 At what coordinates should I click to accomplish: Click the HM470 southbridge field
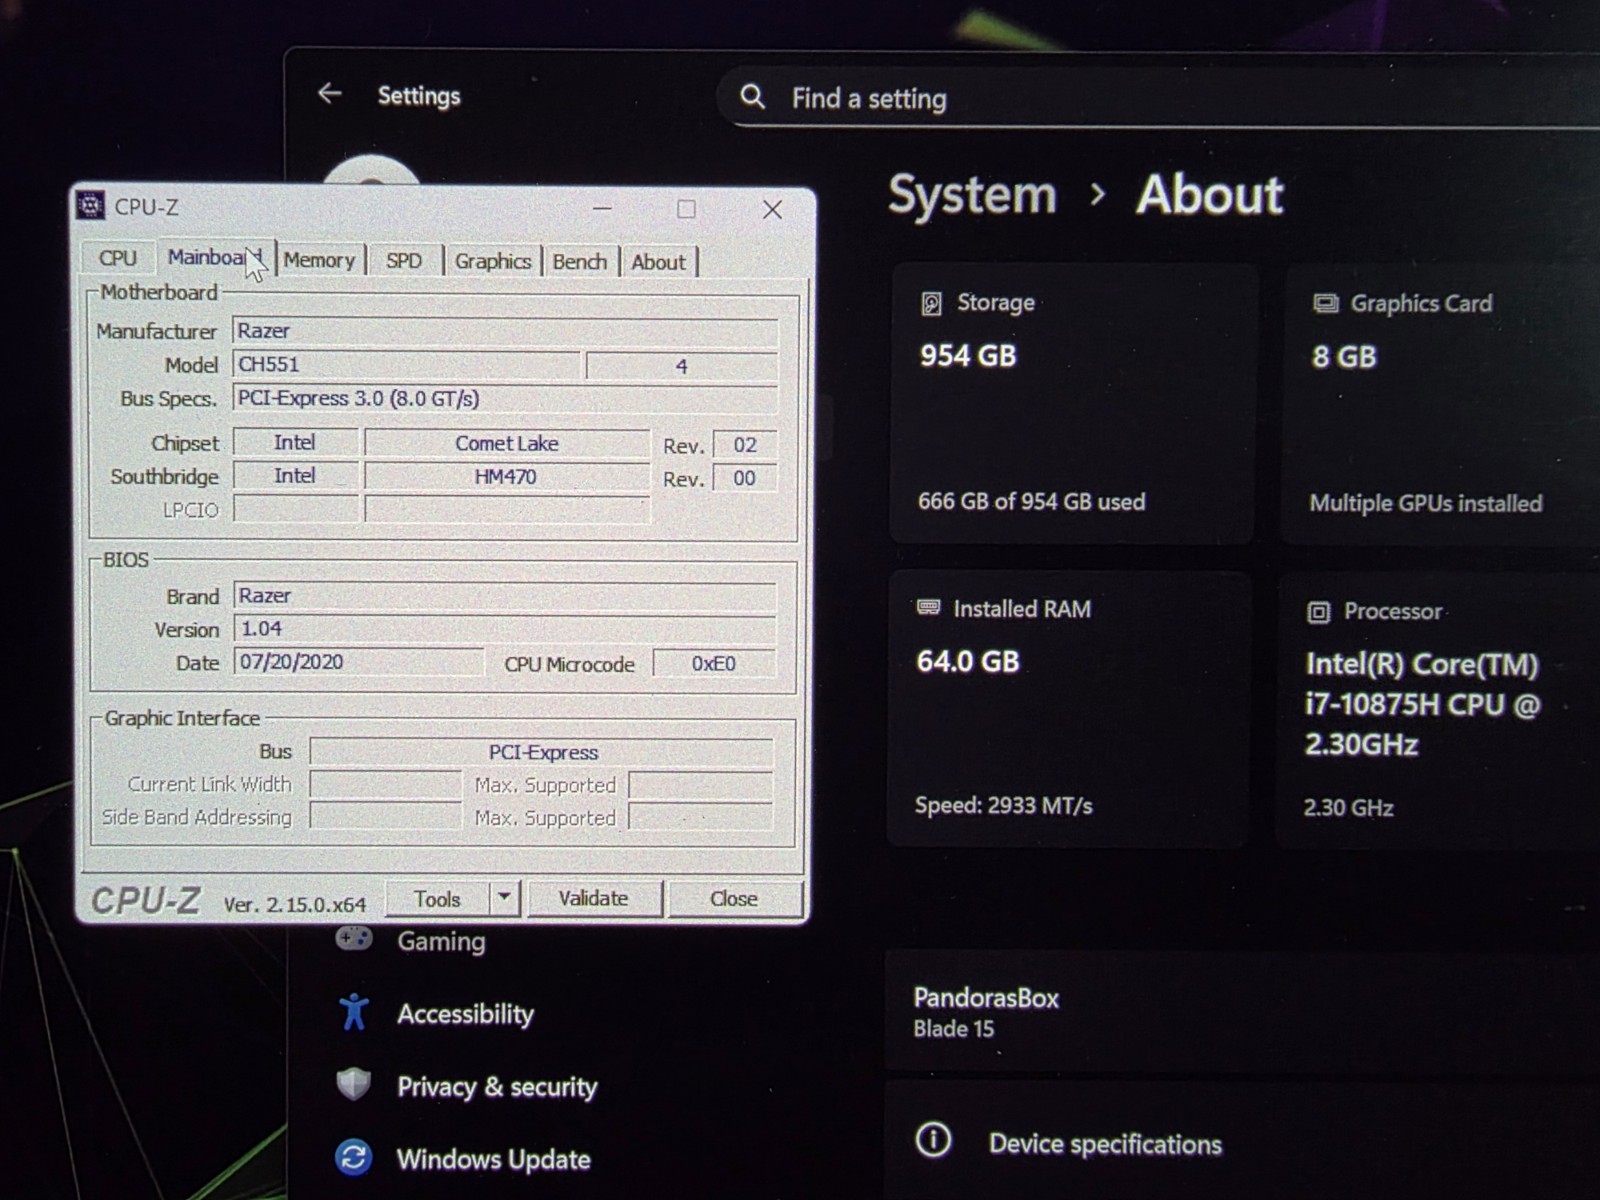click(x=507, y=477)
